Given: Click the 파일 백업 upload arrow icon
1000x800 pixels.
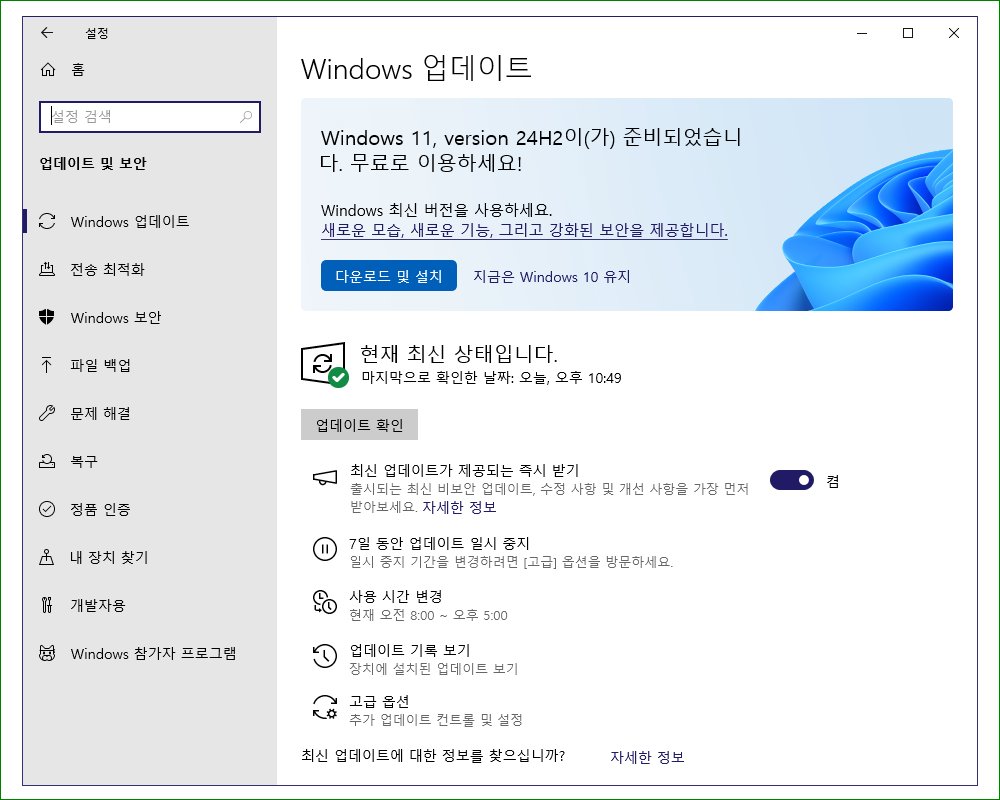Looking at the screenshot, I should [47, 365].
